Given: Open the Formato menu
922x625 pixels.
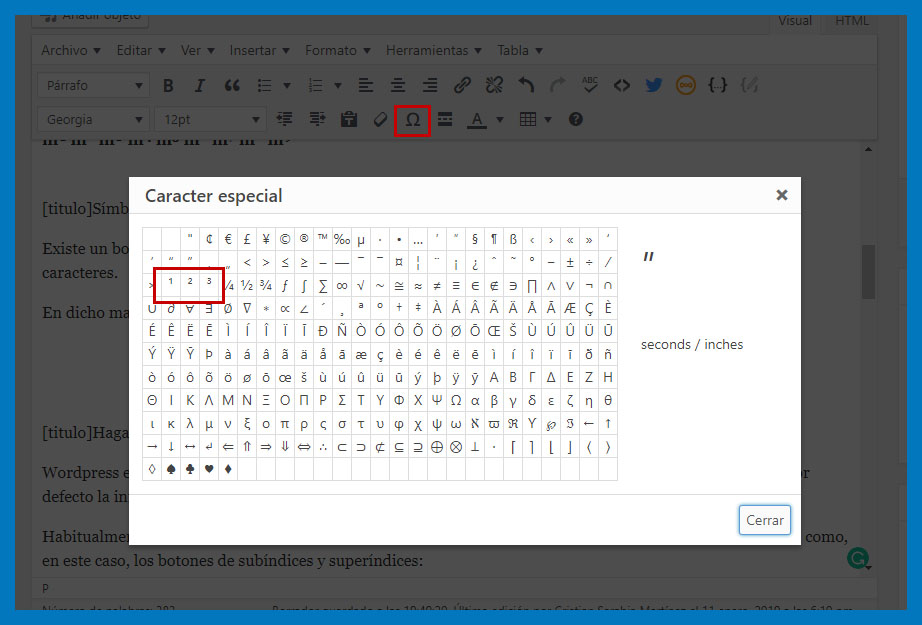Looking at the screenshot, I should [x=338, y=51].
